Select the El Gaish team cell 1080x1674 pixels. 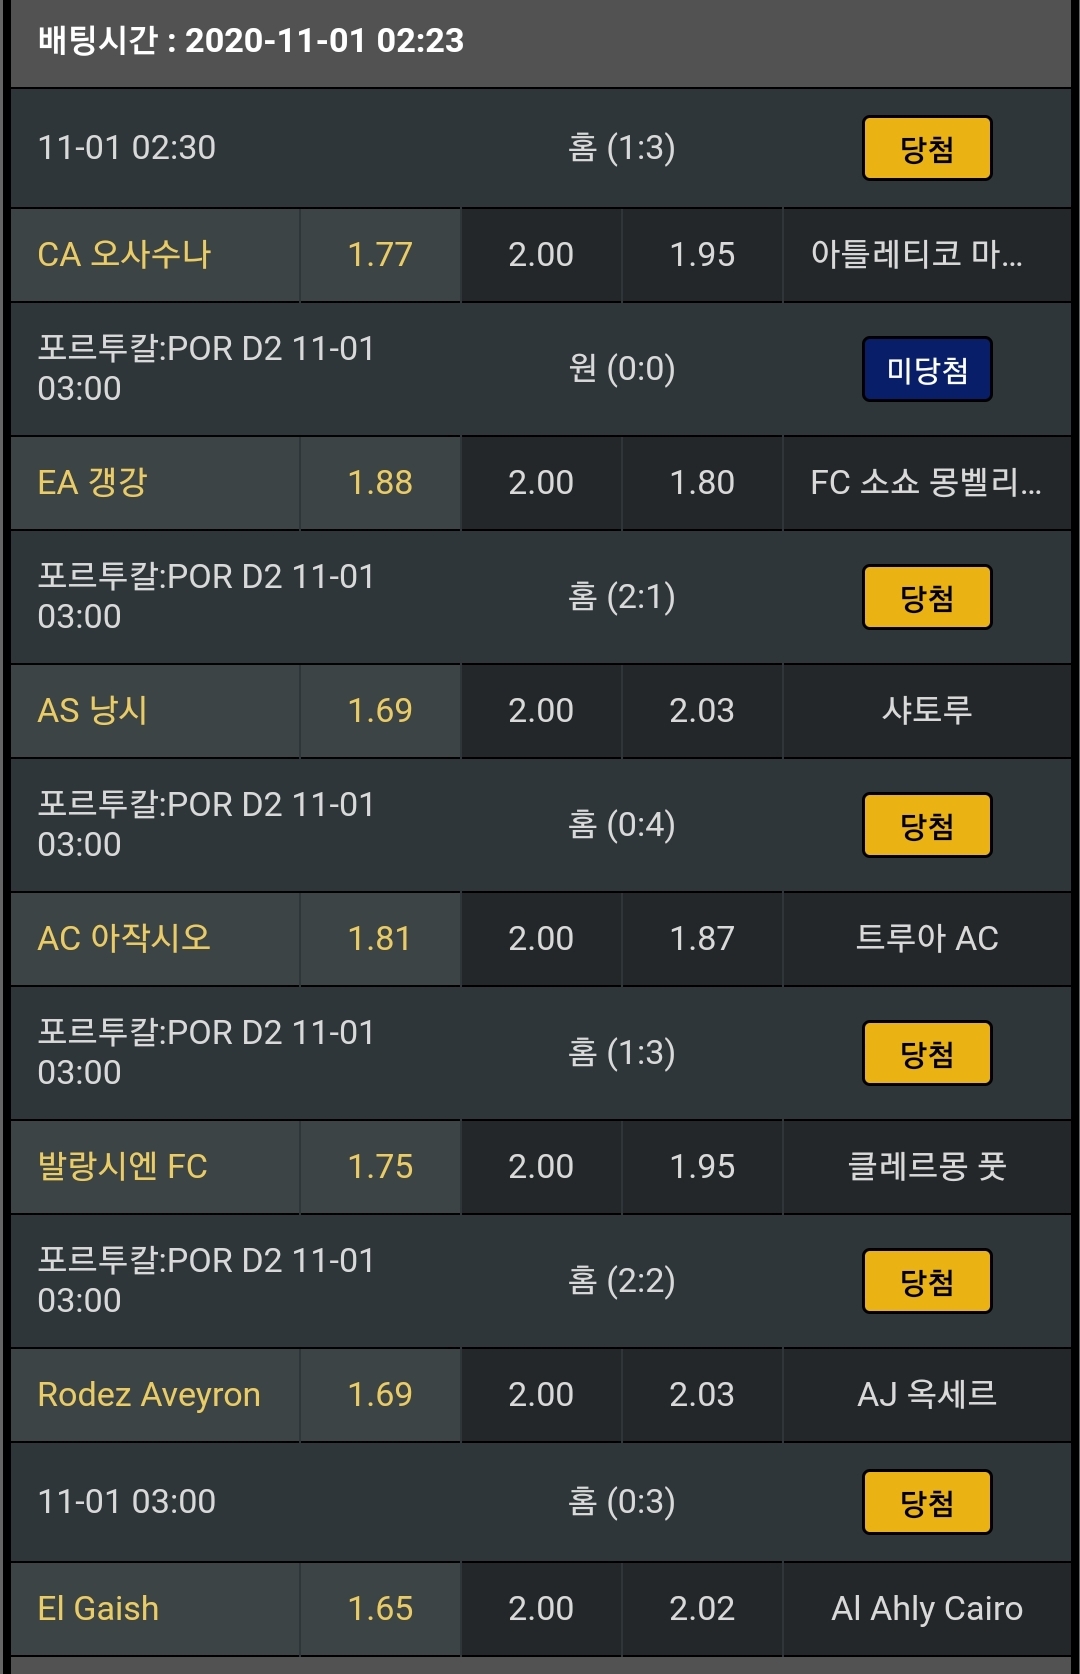155,1609
